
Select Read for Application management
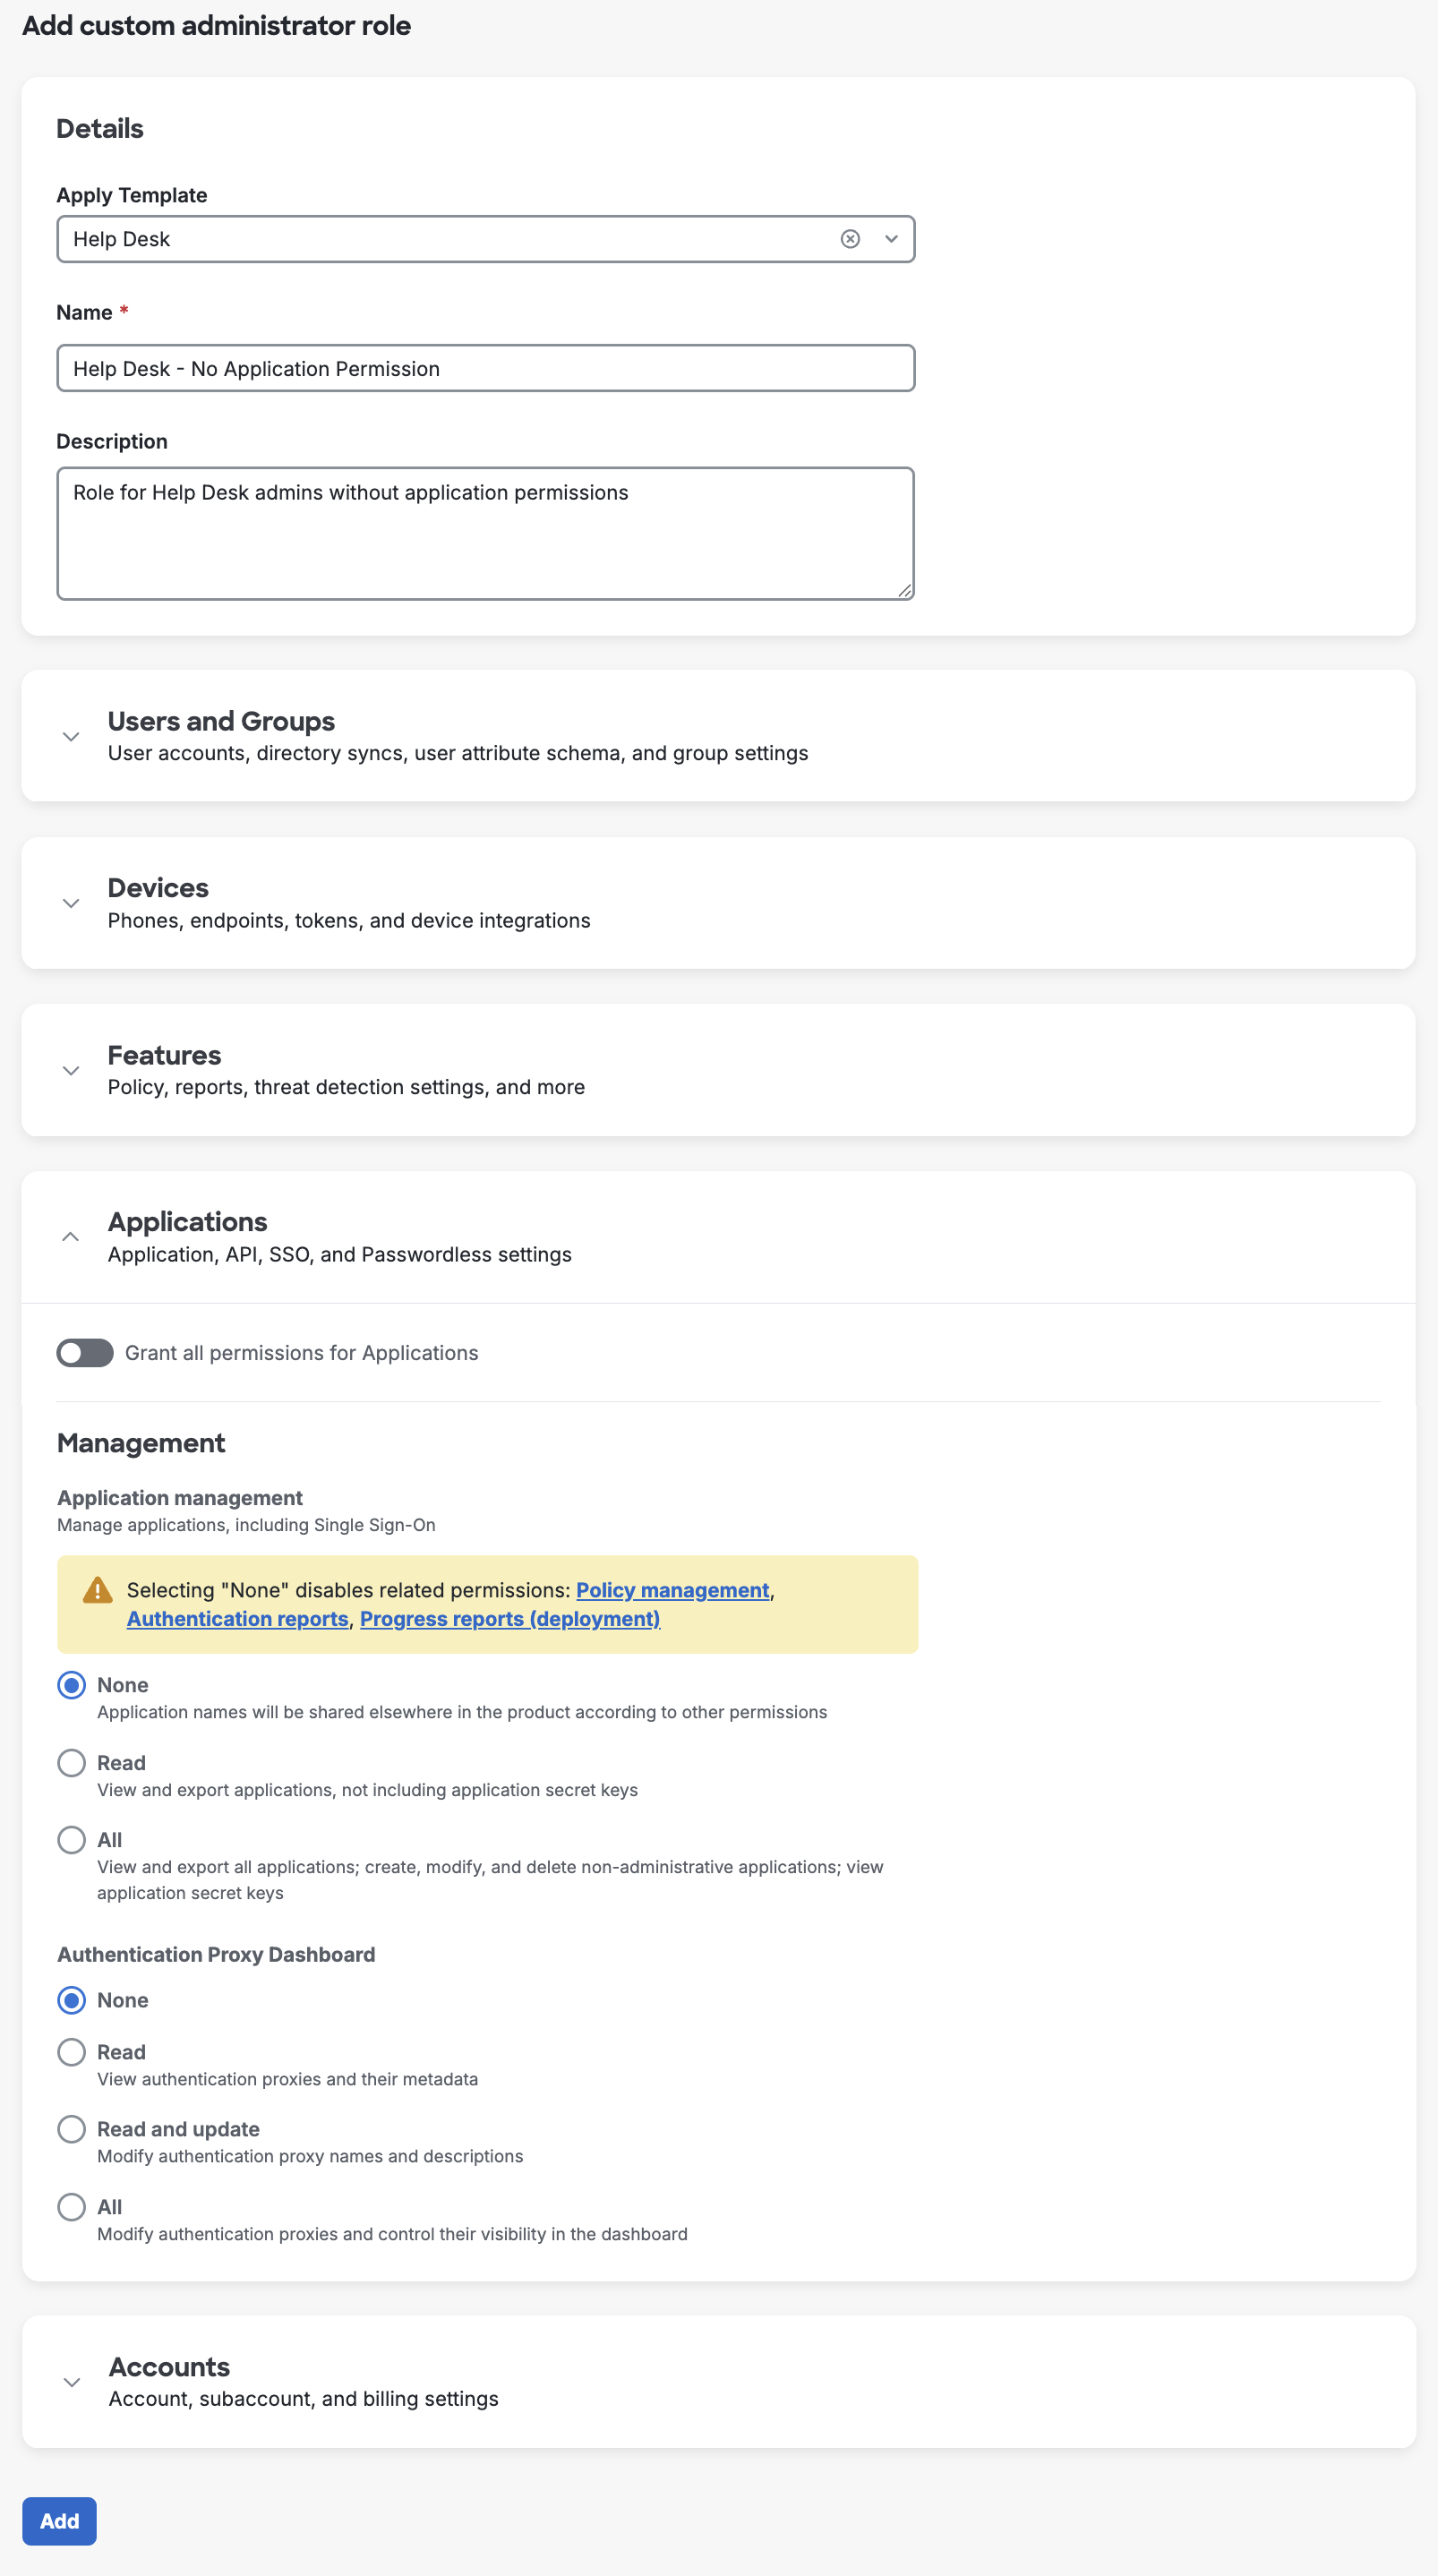pos(71,1763)
